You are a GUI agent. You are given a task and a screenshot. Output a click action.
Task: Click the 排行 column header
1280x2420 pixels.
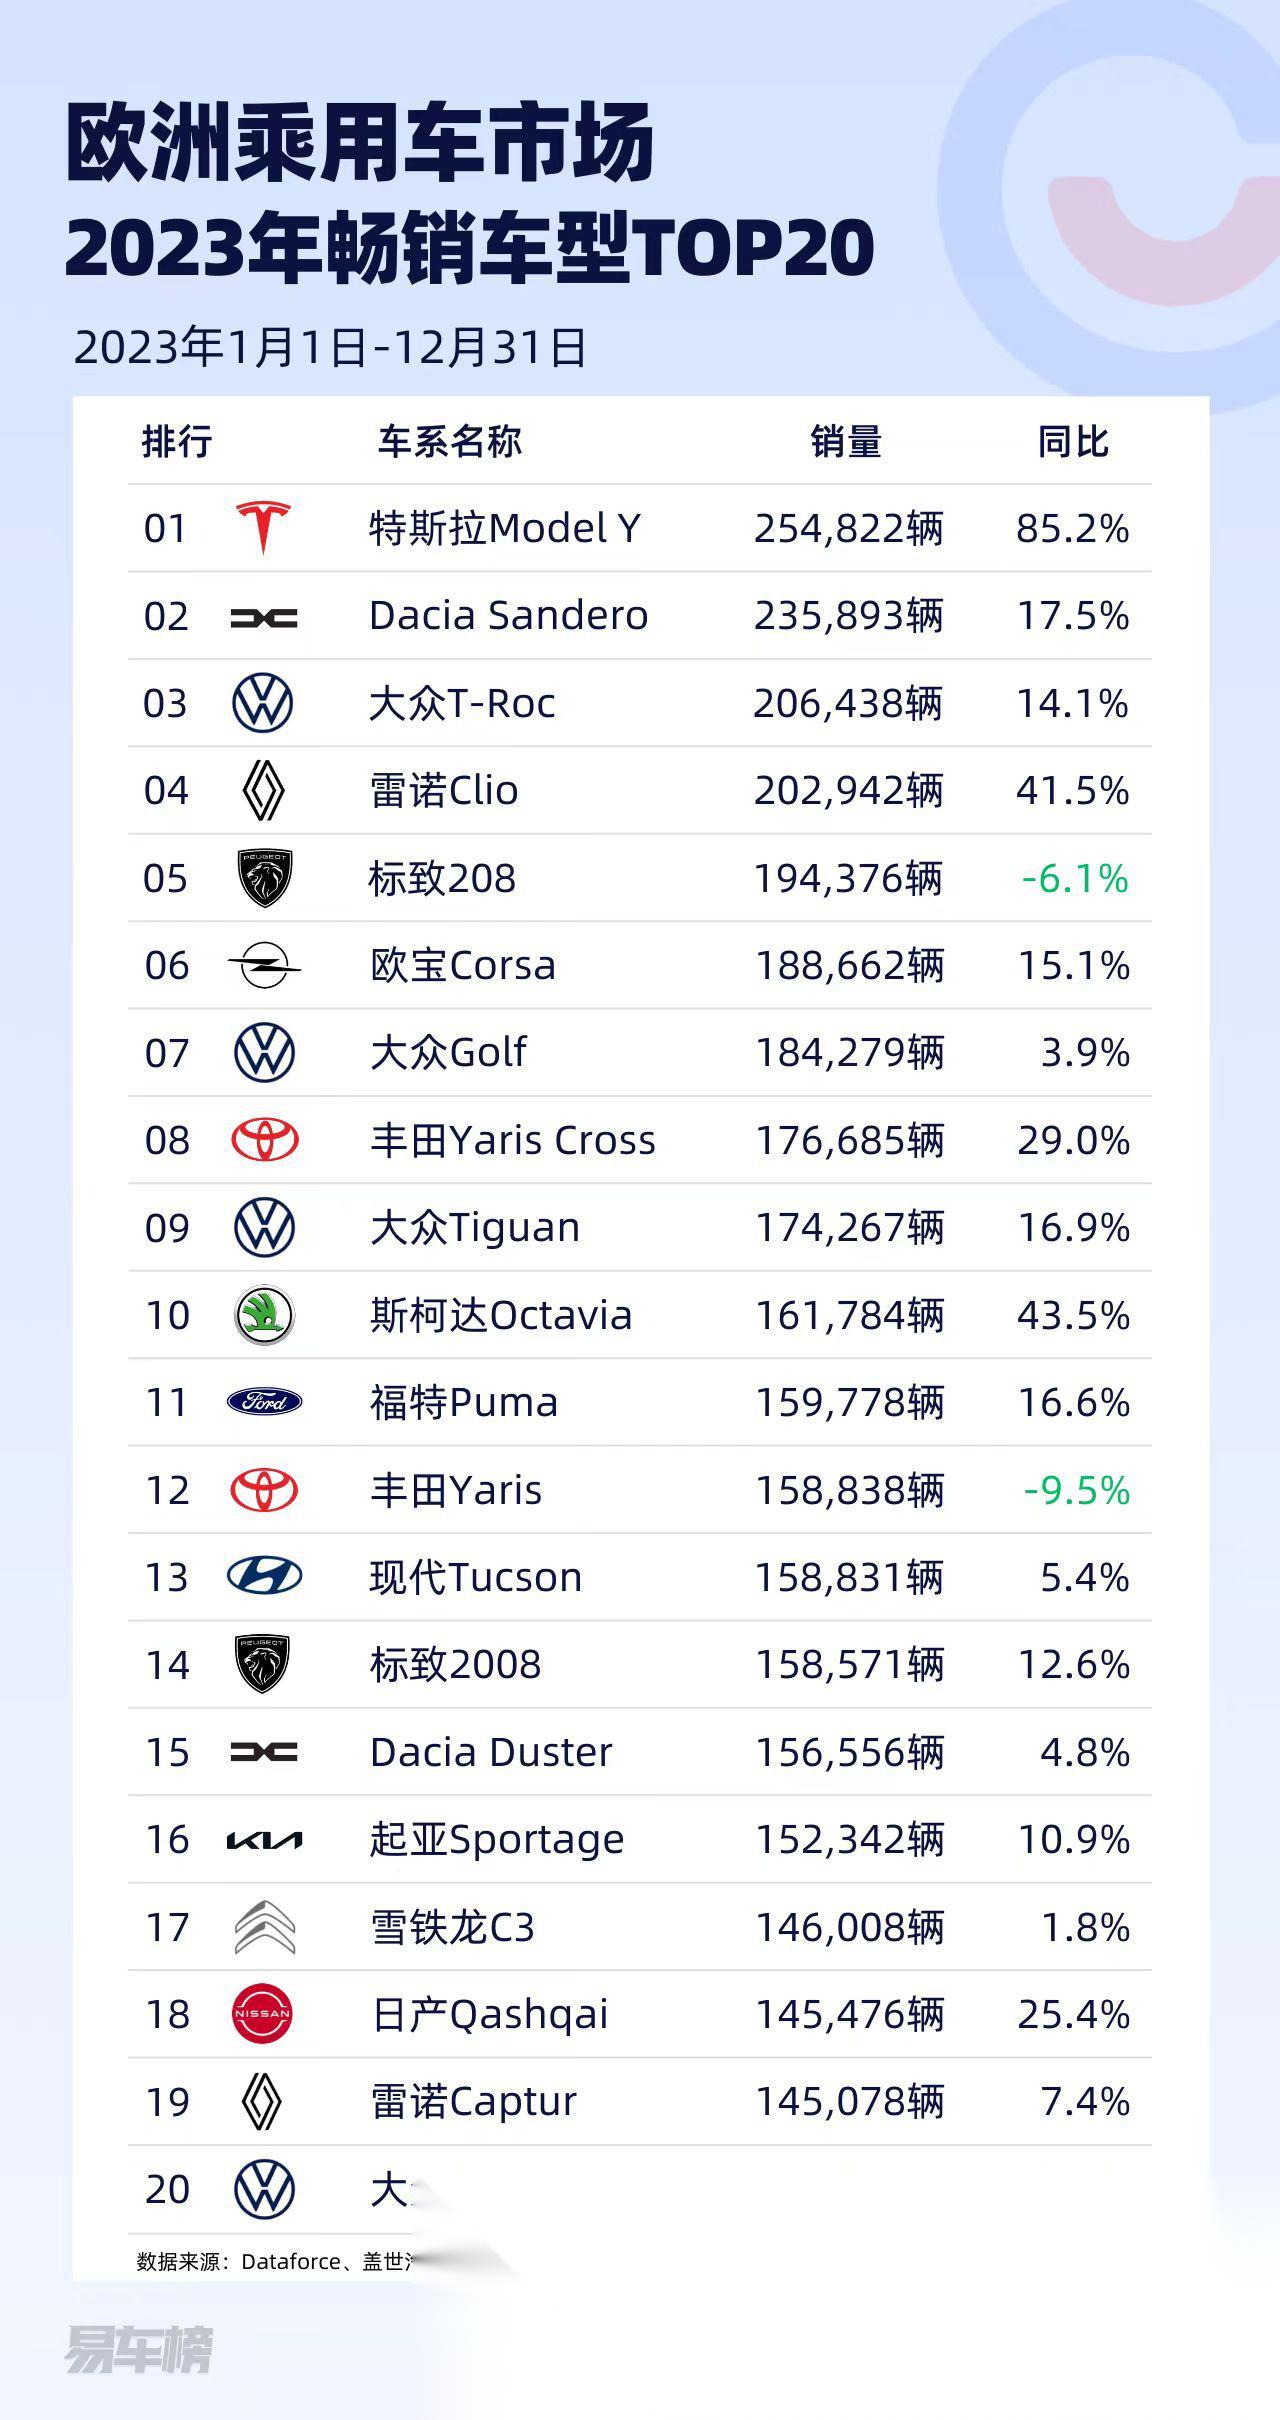tap(177, 441)
